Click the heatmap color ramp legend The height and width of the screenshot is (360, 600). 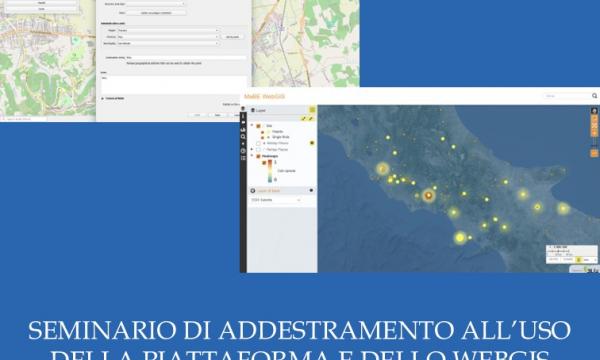coord(270,171)
